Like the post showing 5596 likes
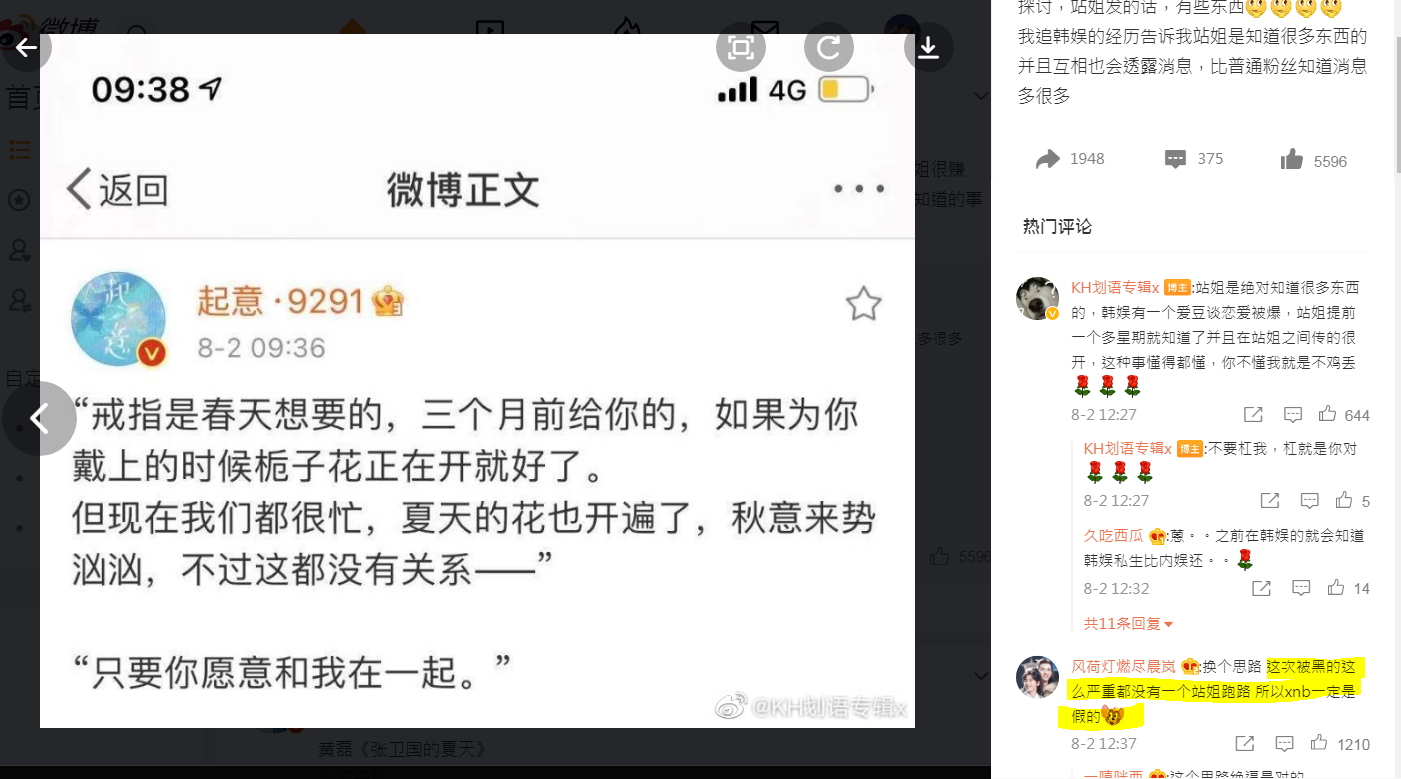 [x=1292, y=160]
